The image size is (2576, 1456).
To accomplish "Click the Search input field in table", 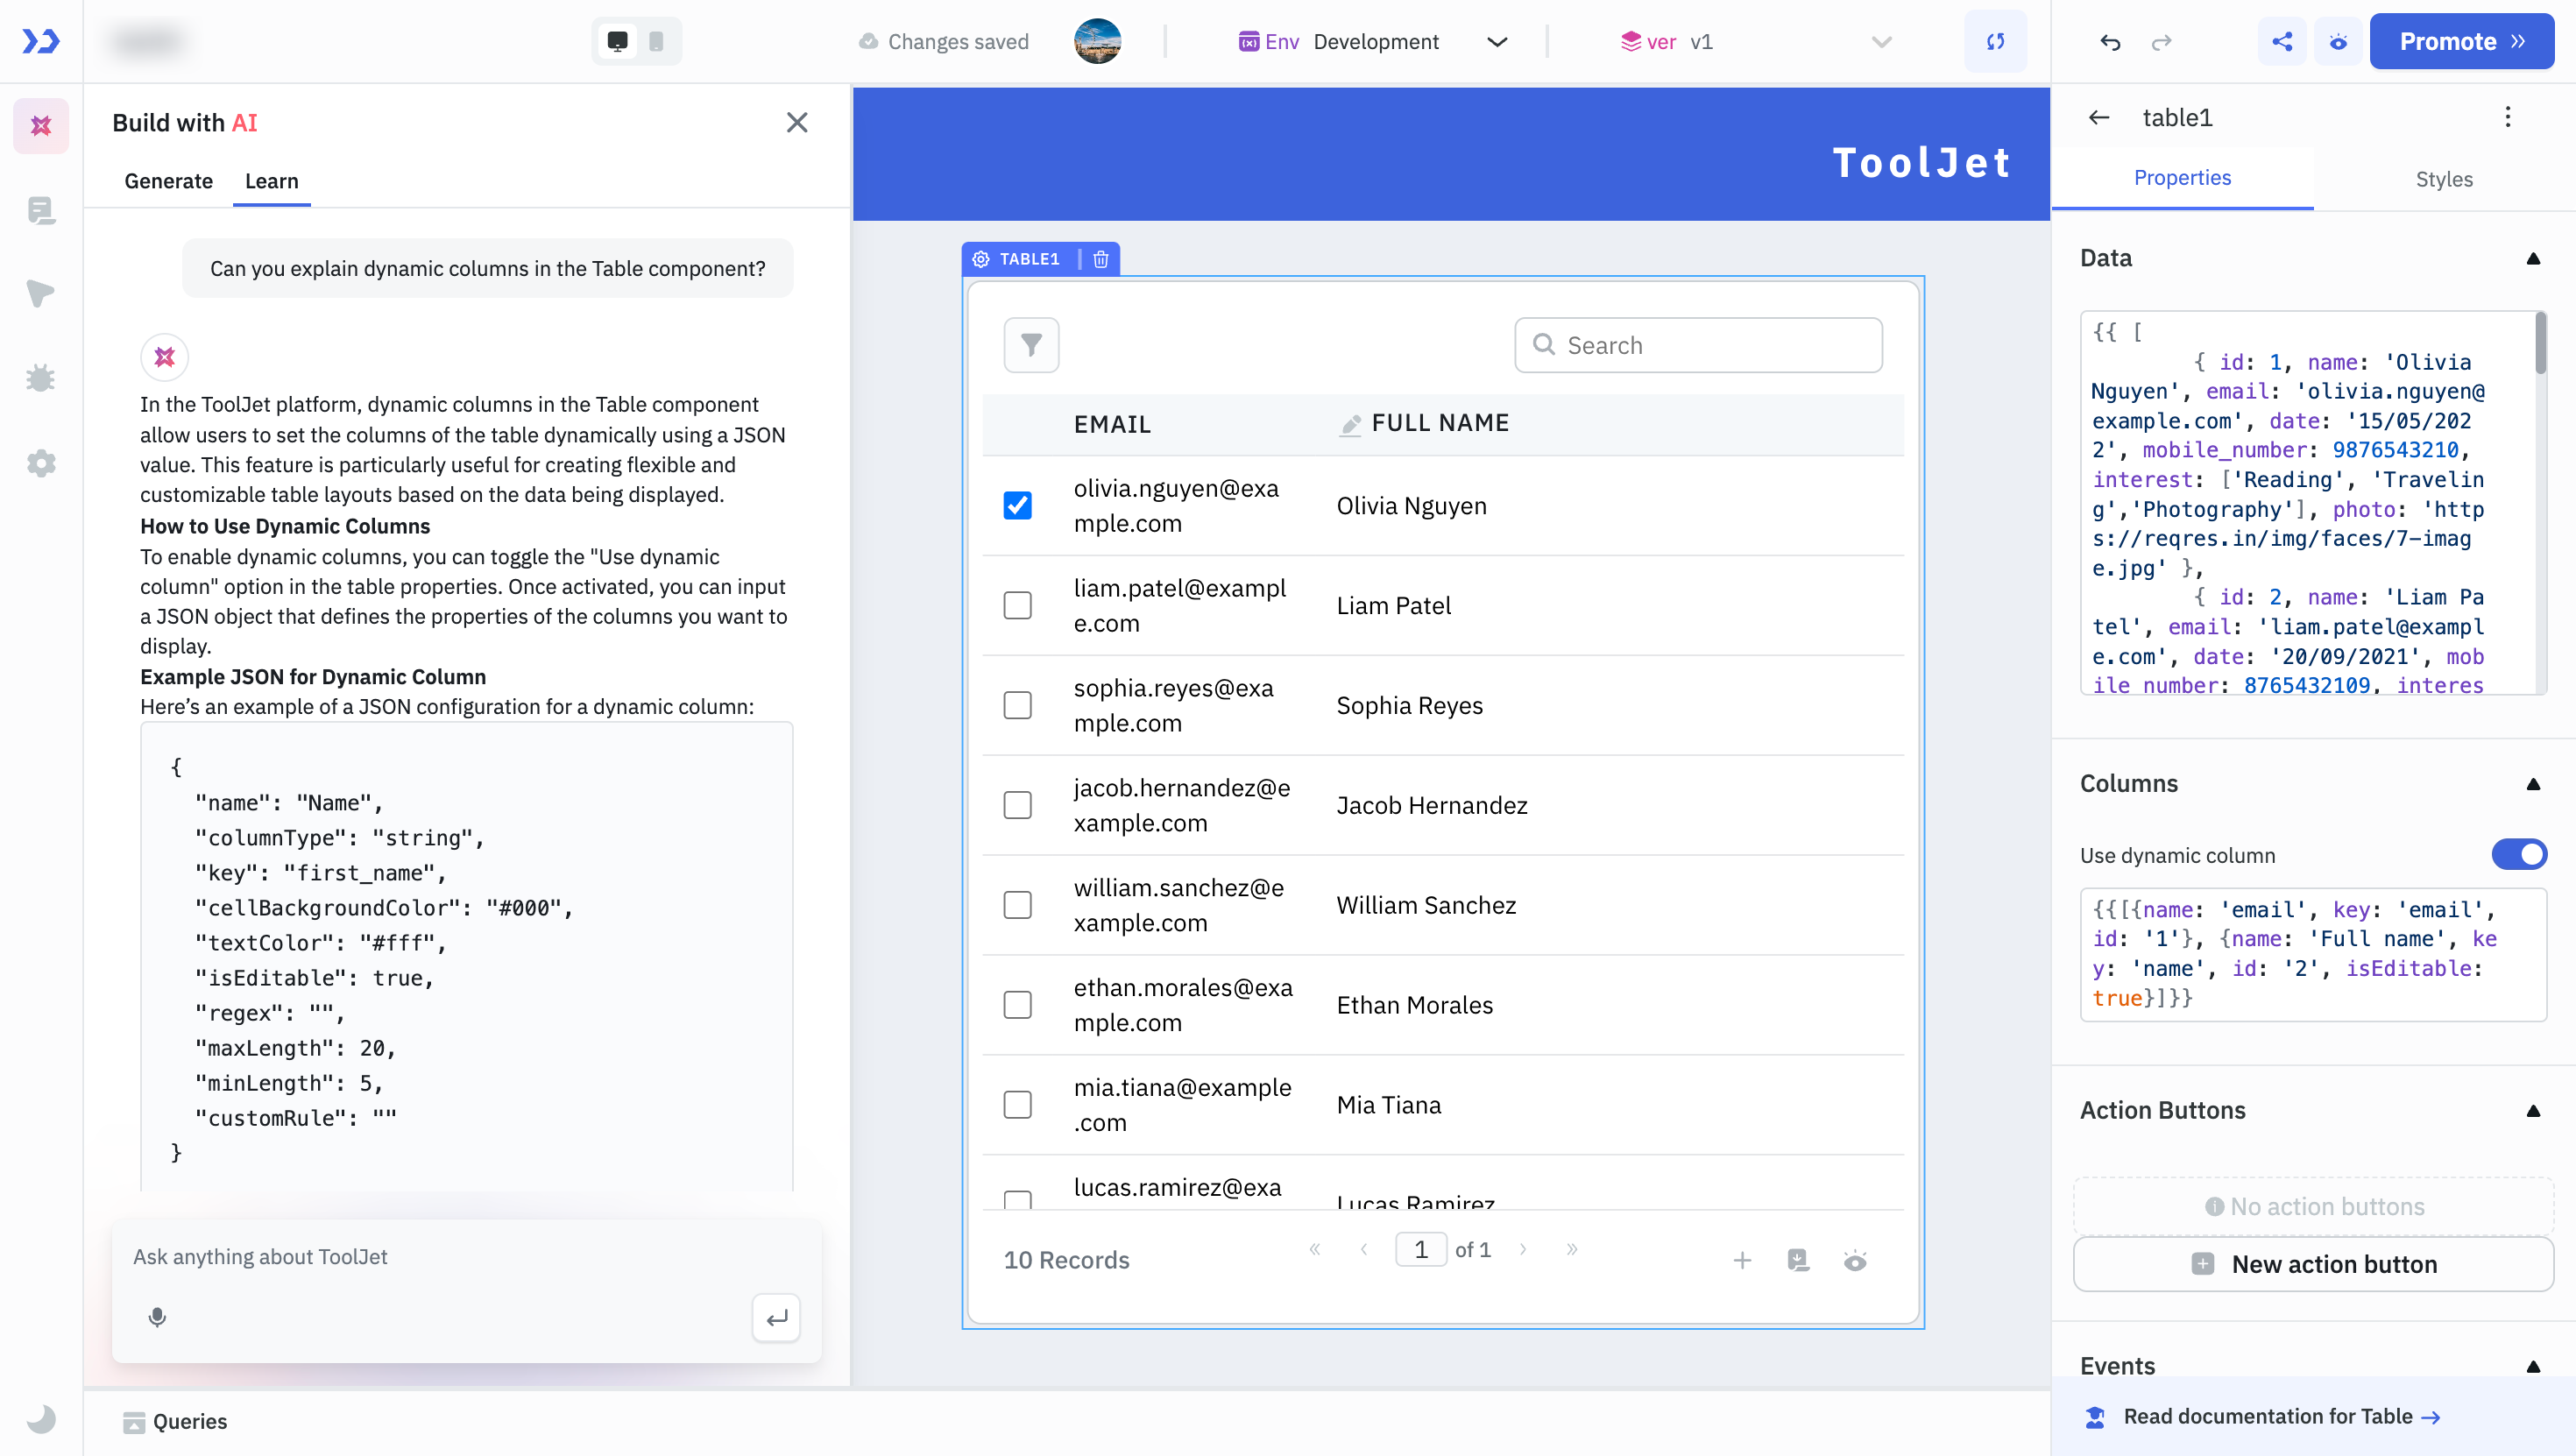I will coord(1696,345).
